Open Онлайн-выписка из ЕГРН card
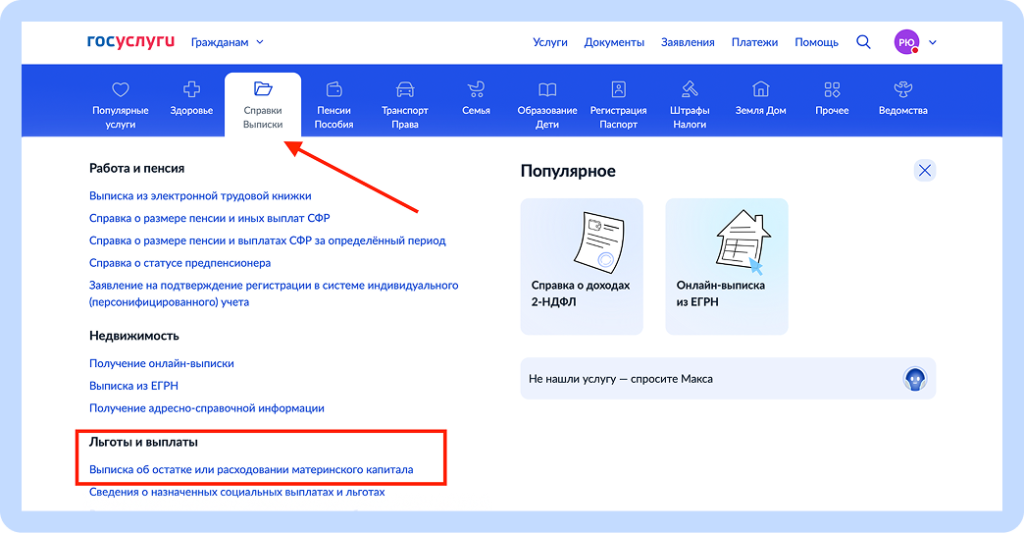The width and height of the screenshot is (1024, 533). click(727, 266)
